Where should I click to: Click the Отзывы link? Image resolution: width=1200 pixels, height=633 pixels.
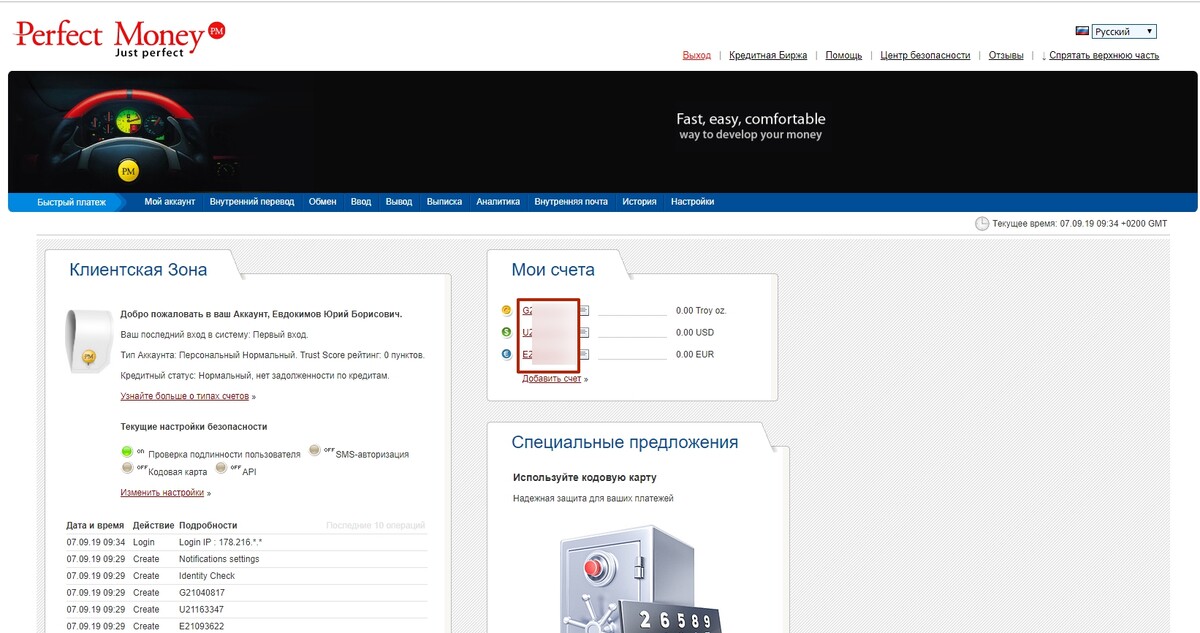1006,56
